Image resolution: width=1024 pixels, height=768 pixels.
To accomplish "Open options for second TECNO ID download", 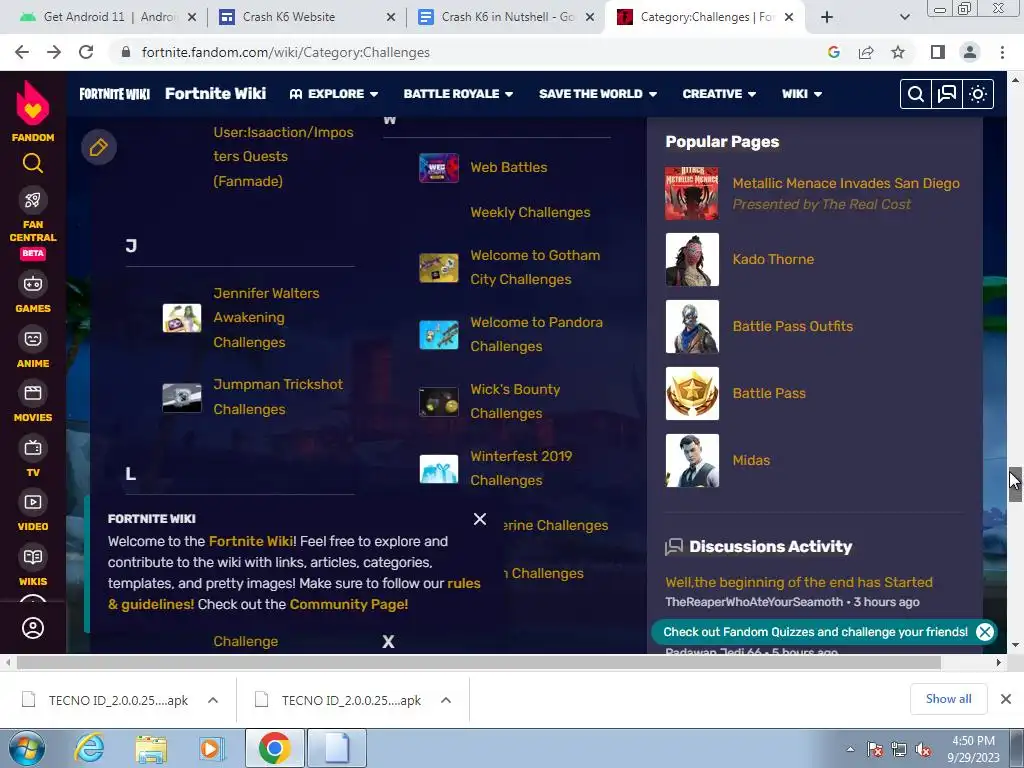I will (446, 700).
